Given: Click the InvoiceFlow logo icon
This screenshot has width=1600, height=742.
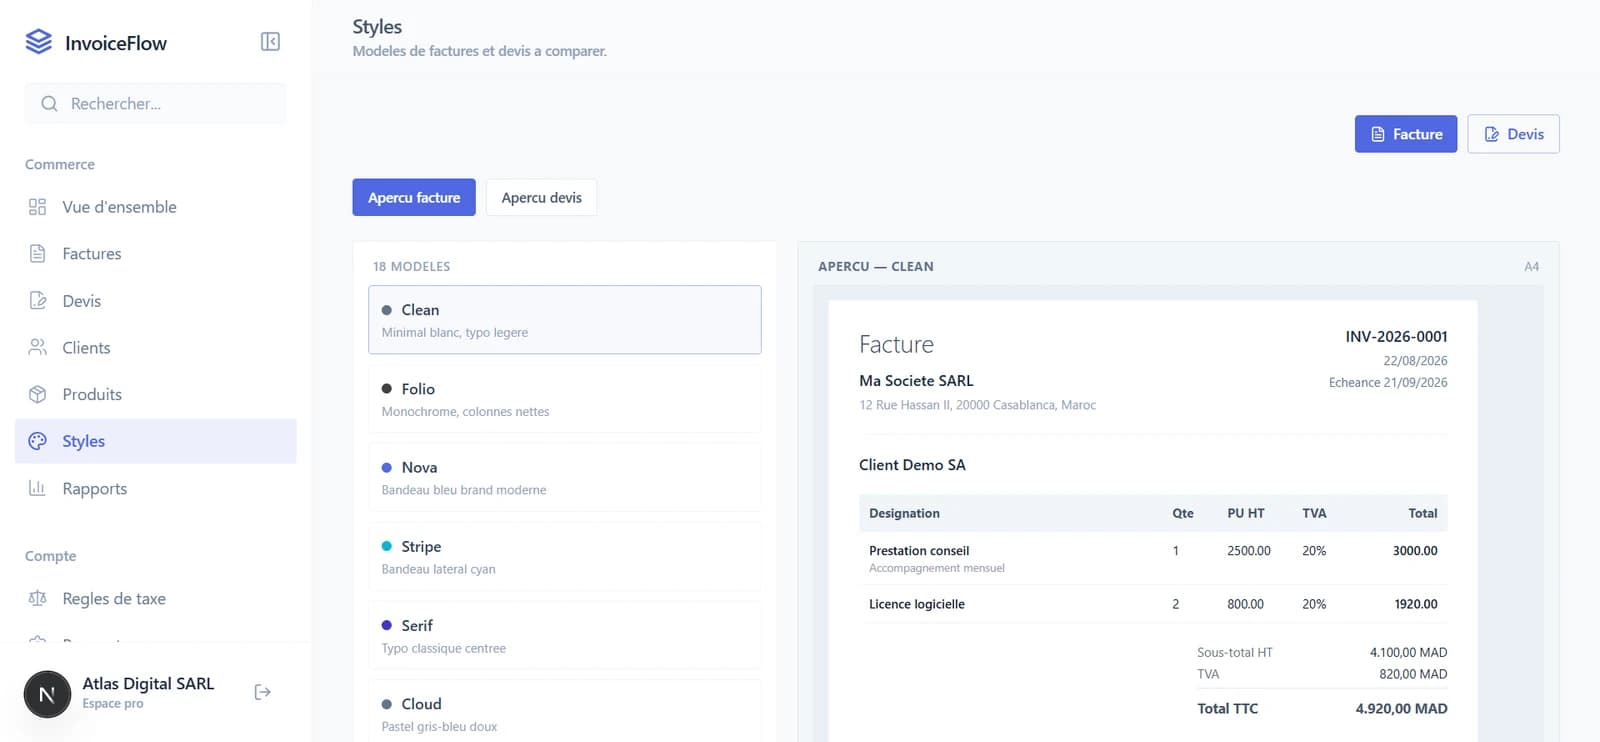Looking at the screenshot, I should [x=38, y=41].
